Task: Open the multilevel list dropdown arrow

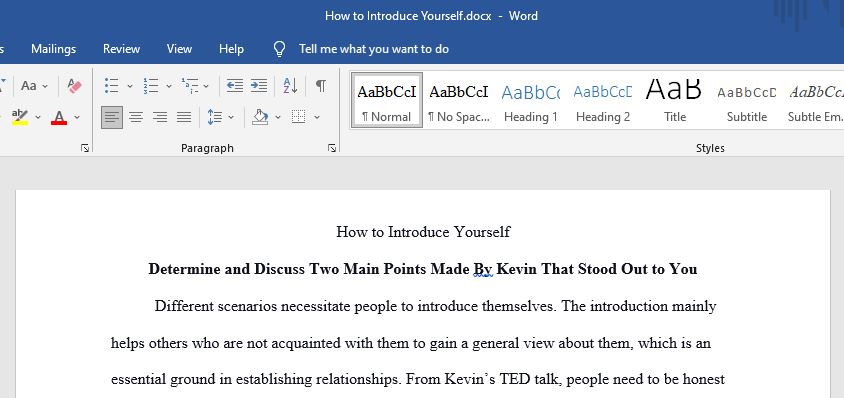Action: [206, 86]
